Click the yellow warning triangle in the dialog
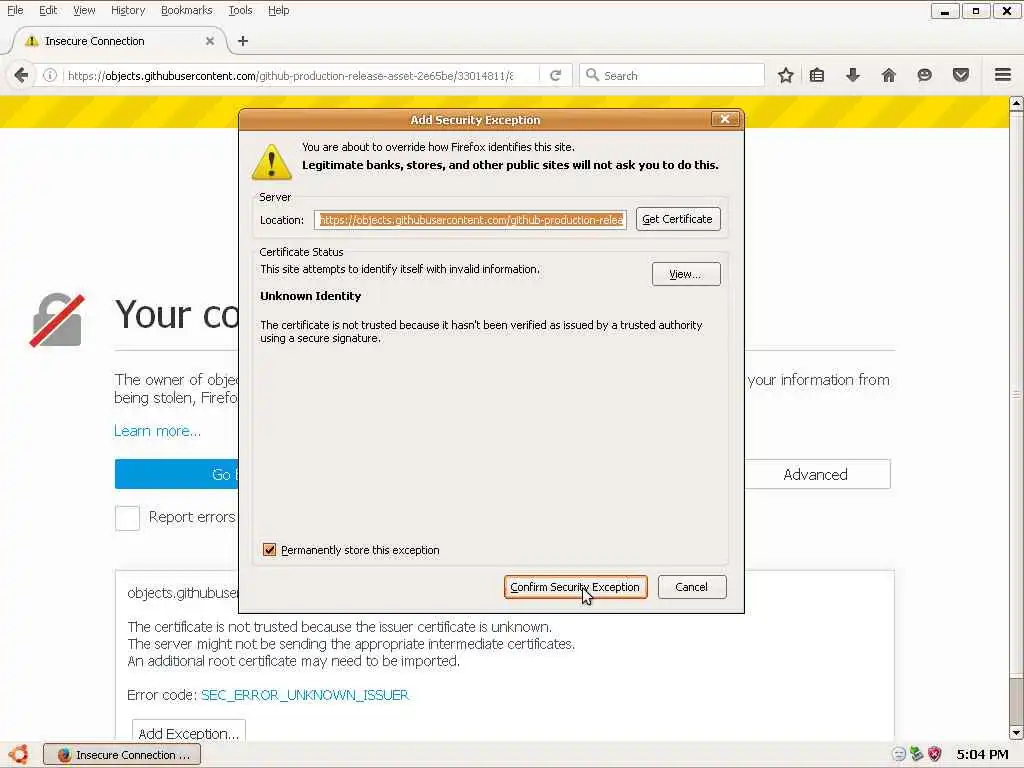 click(x=272, y=161)
